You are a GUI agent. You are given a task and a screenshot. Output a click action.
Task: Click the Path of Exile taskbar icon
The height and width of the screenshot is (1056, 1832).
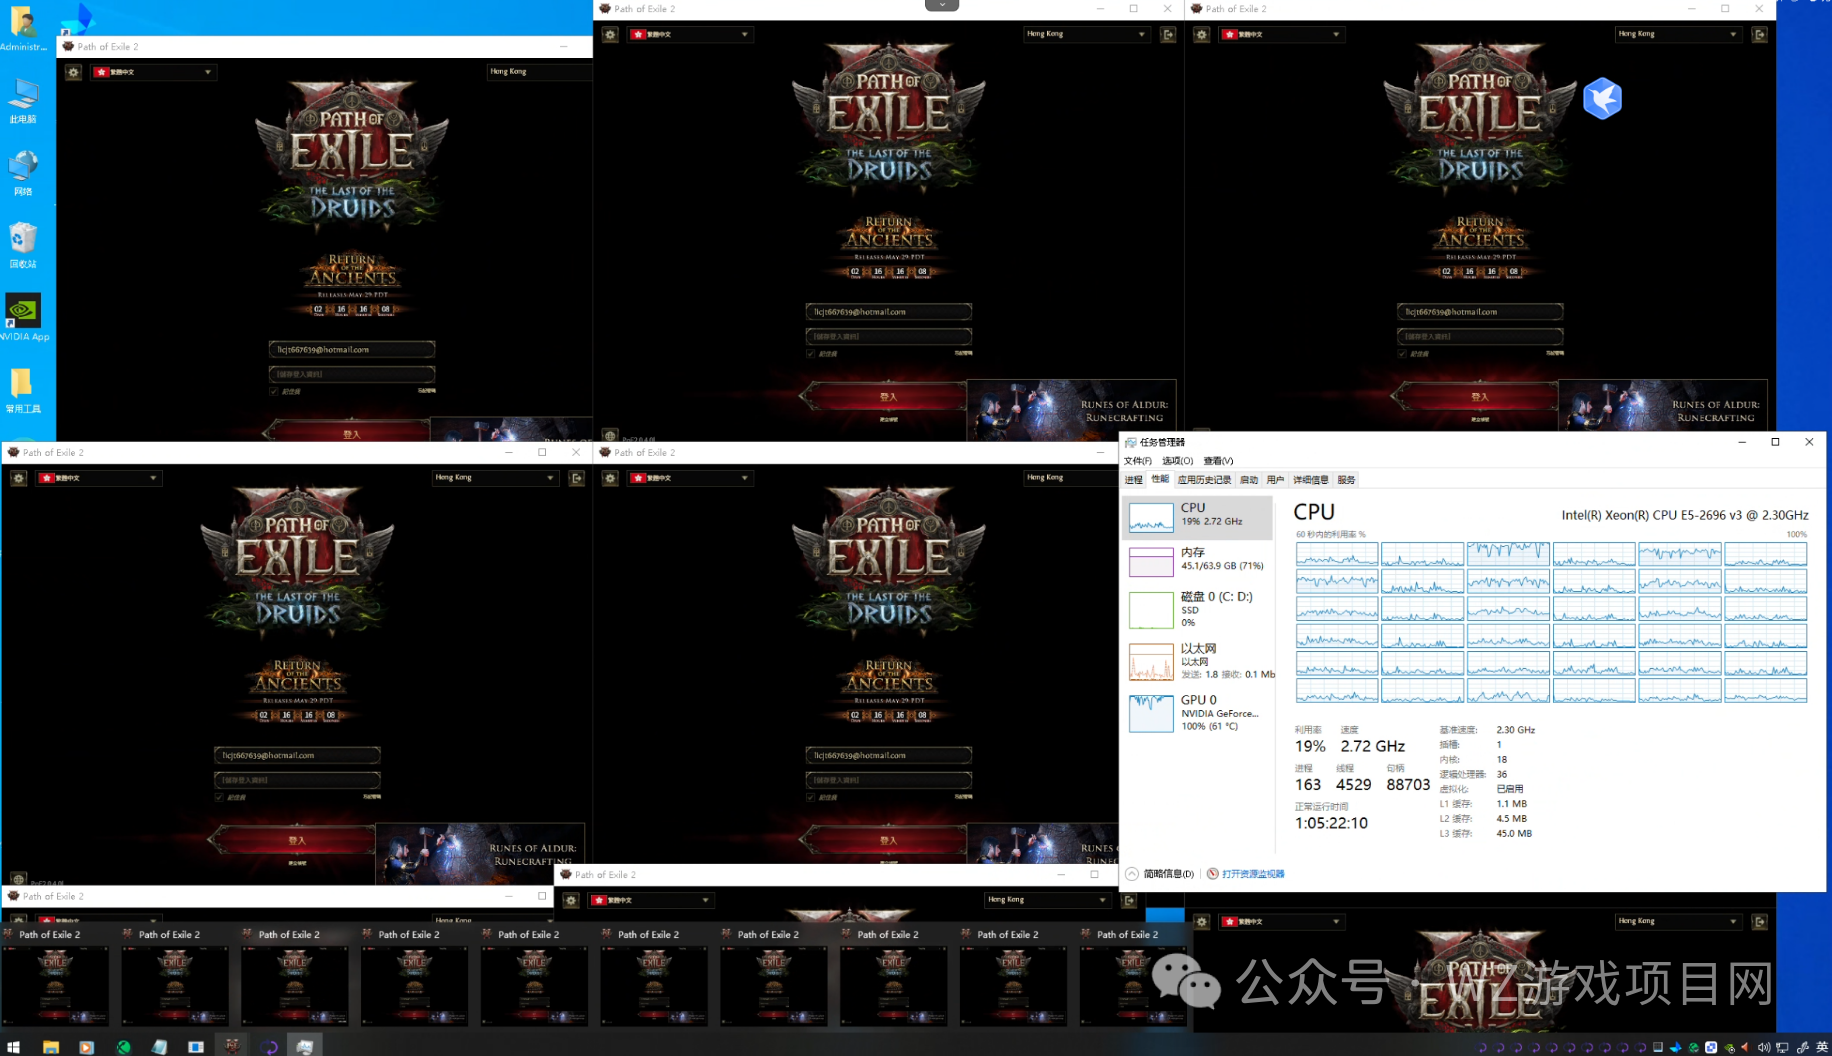tap(232, 1046)
